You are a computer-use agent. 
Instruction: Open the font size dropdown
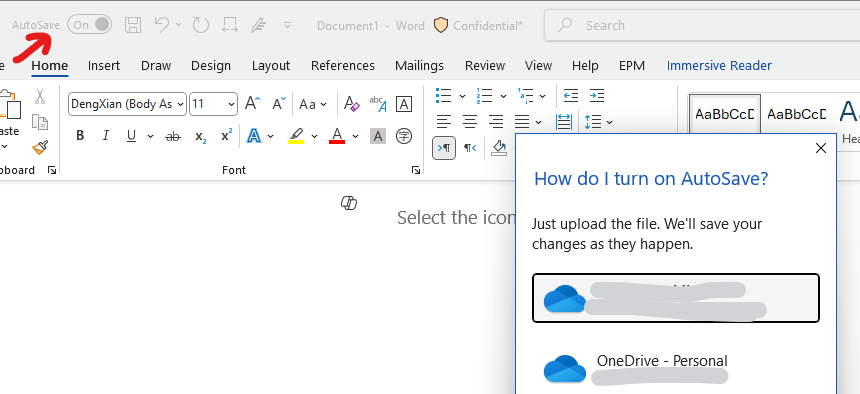(231, 104)
